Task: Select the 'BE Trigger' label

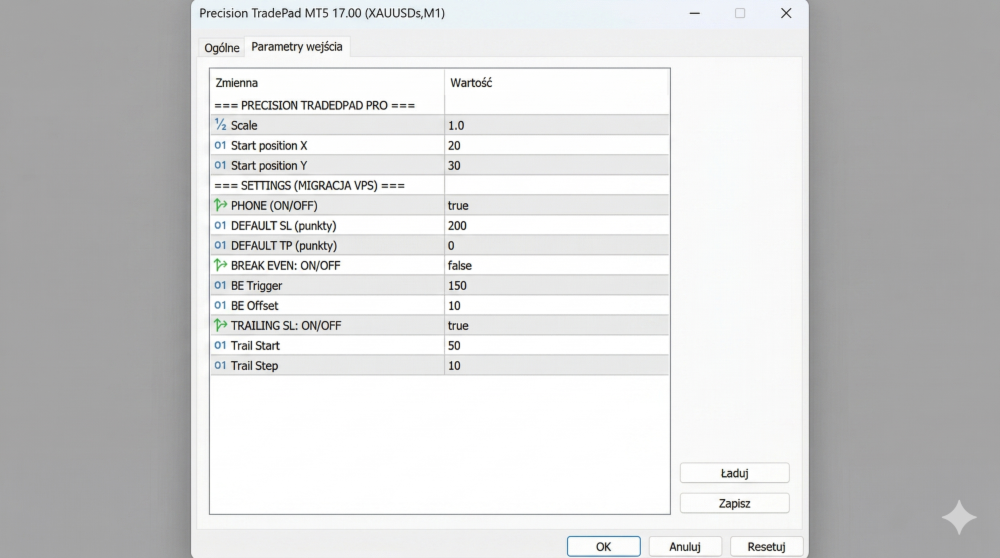Action: point(256,286)
